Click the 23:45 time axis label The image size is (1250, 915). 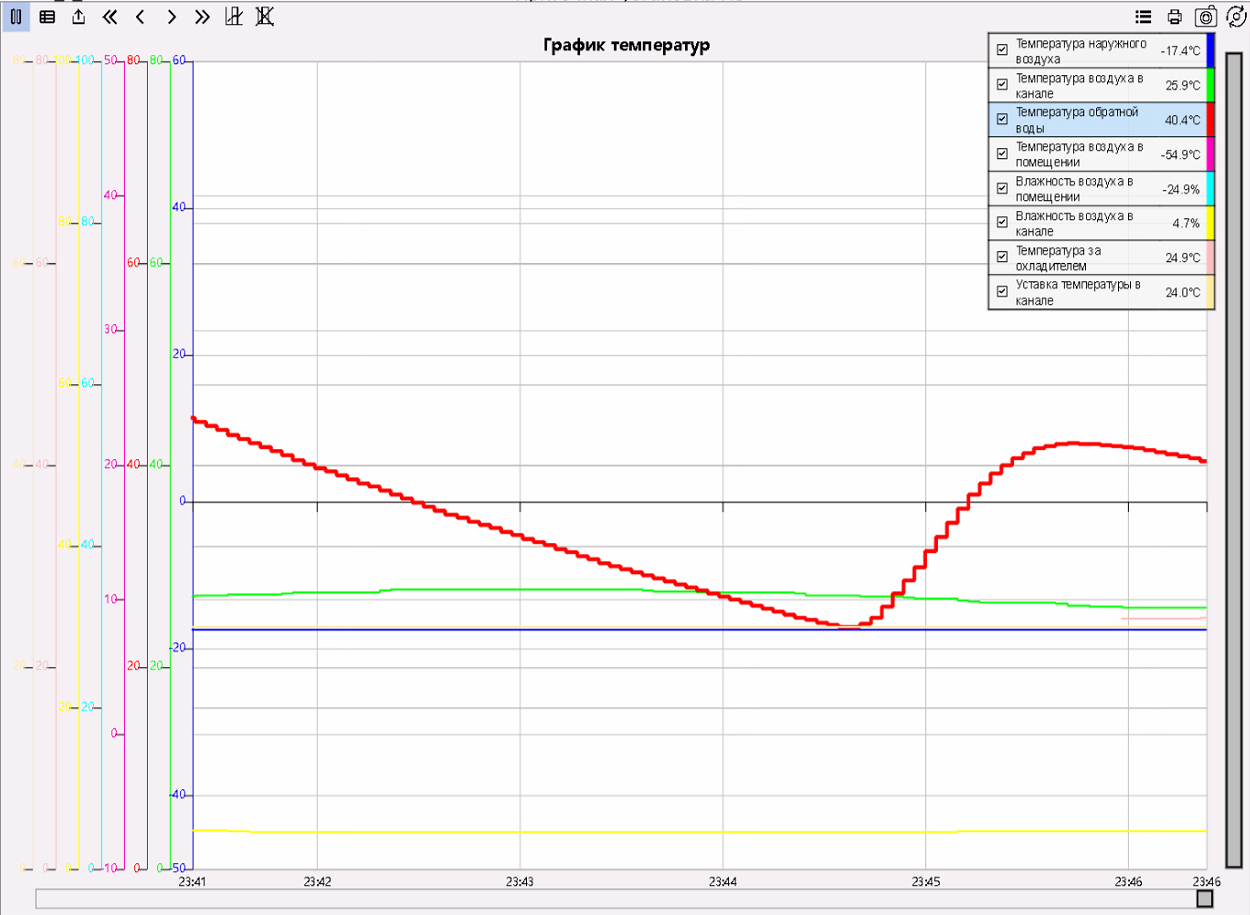(925, 881)
